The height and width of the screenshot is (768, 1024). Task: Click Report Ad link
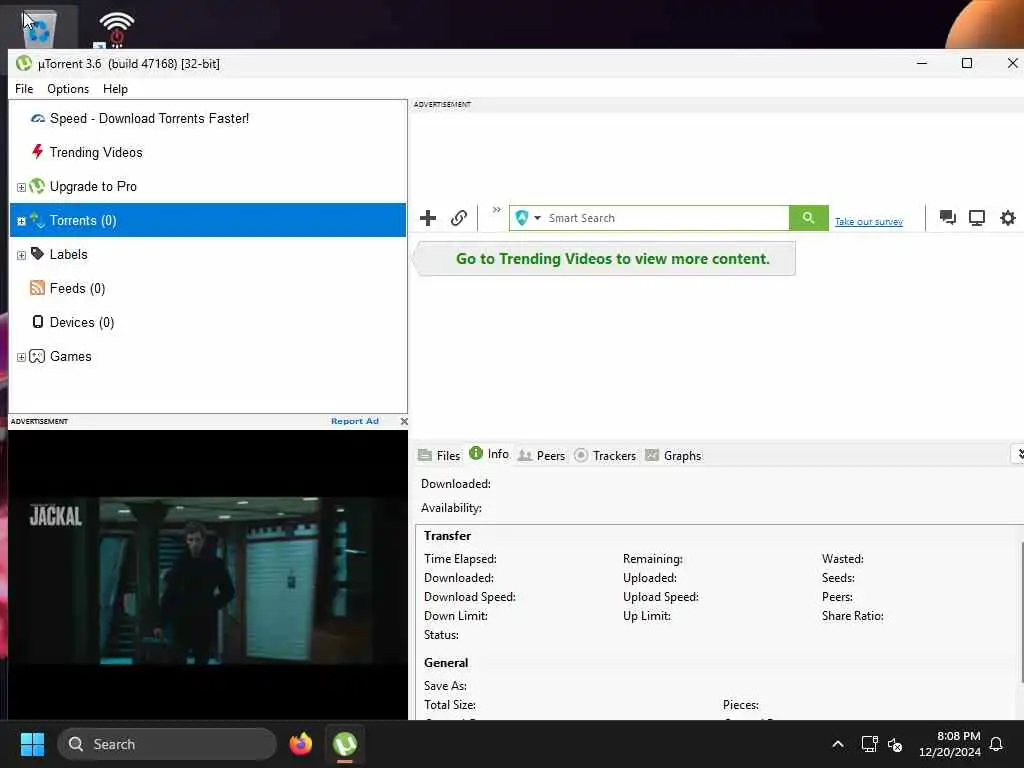(355, 421)
